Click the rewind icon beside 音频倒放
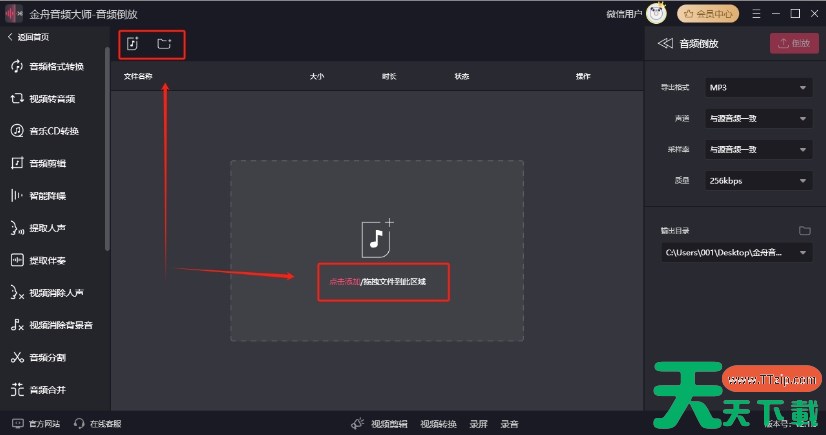Viewport: 826px width, 435px height. [665, 43]
